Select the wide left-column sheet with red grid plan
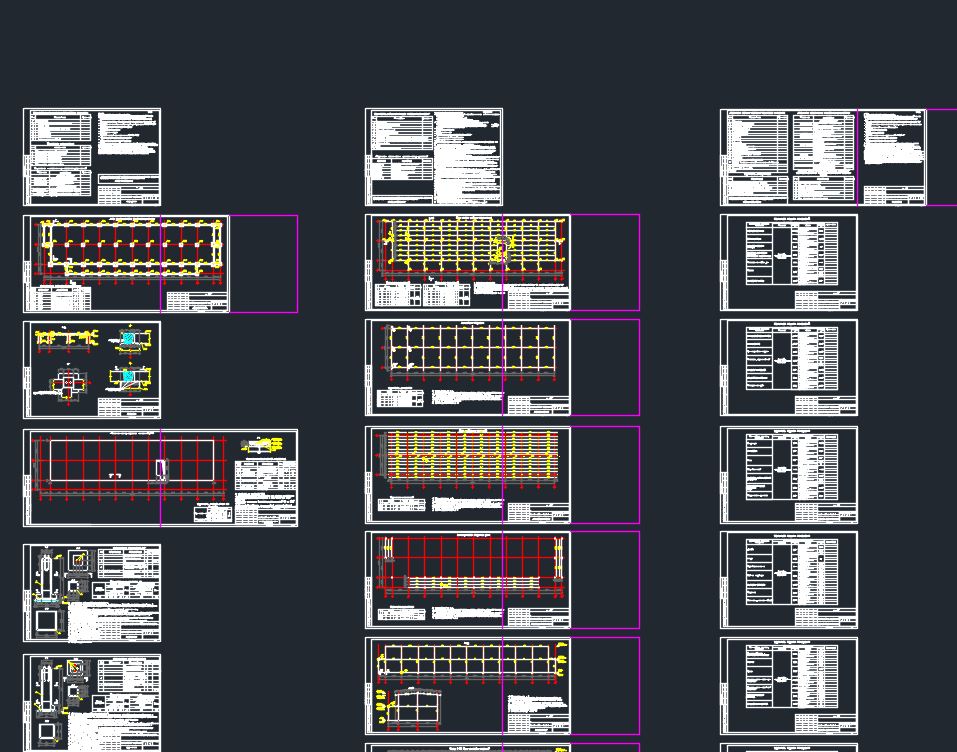The image size is (957, 752). (x=161, y=478)
